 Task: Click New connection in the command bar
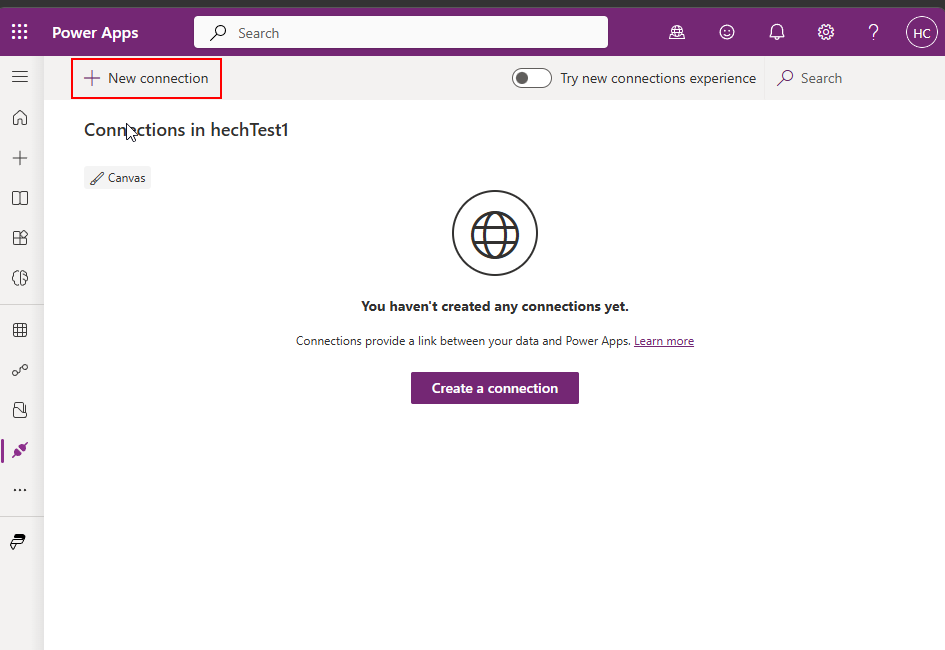point(146,78)
